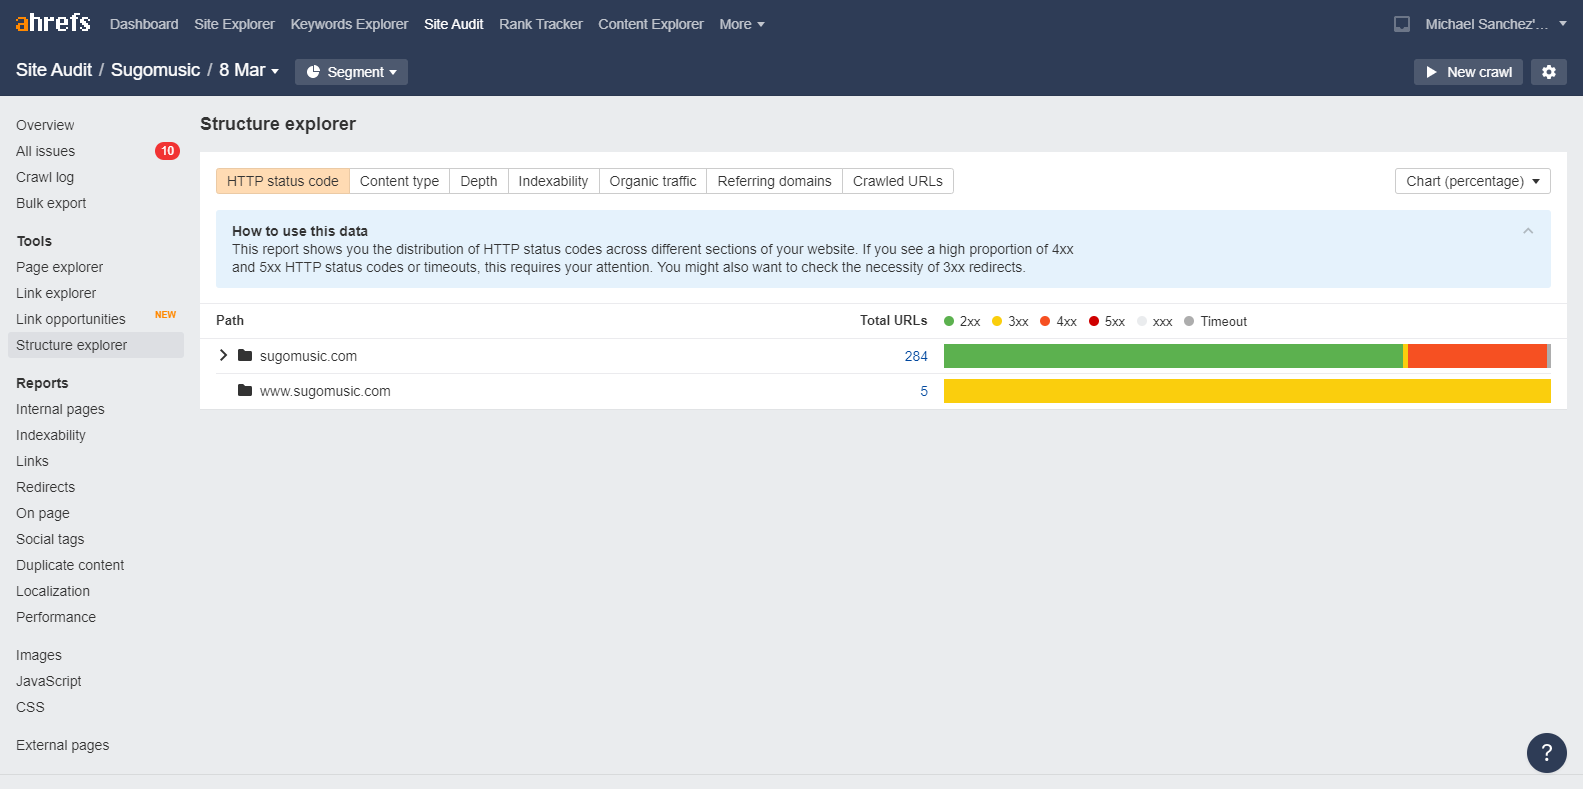Toggle the 4xx legend filter
1583x789 pixels.
pyautogui.click(x=1058, y=321)
